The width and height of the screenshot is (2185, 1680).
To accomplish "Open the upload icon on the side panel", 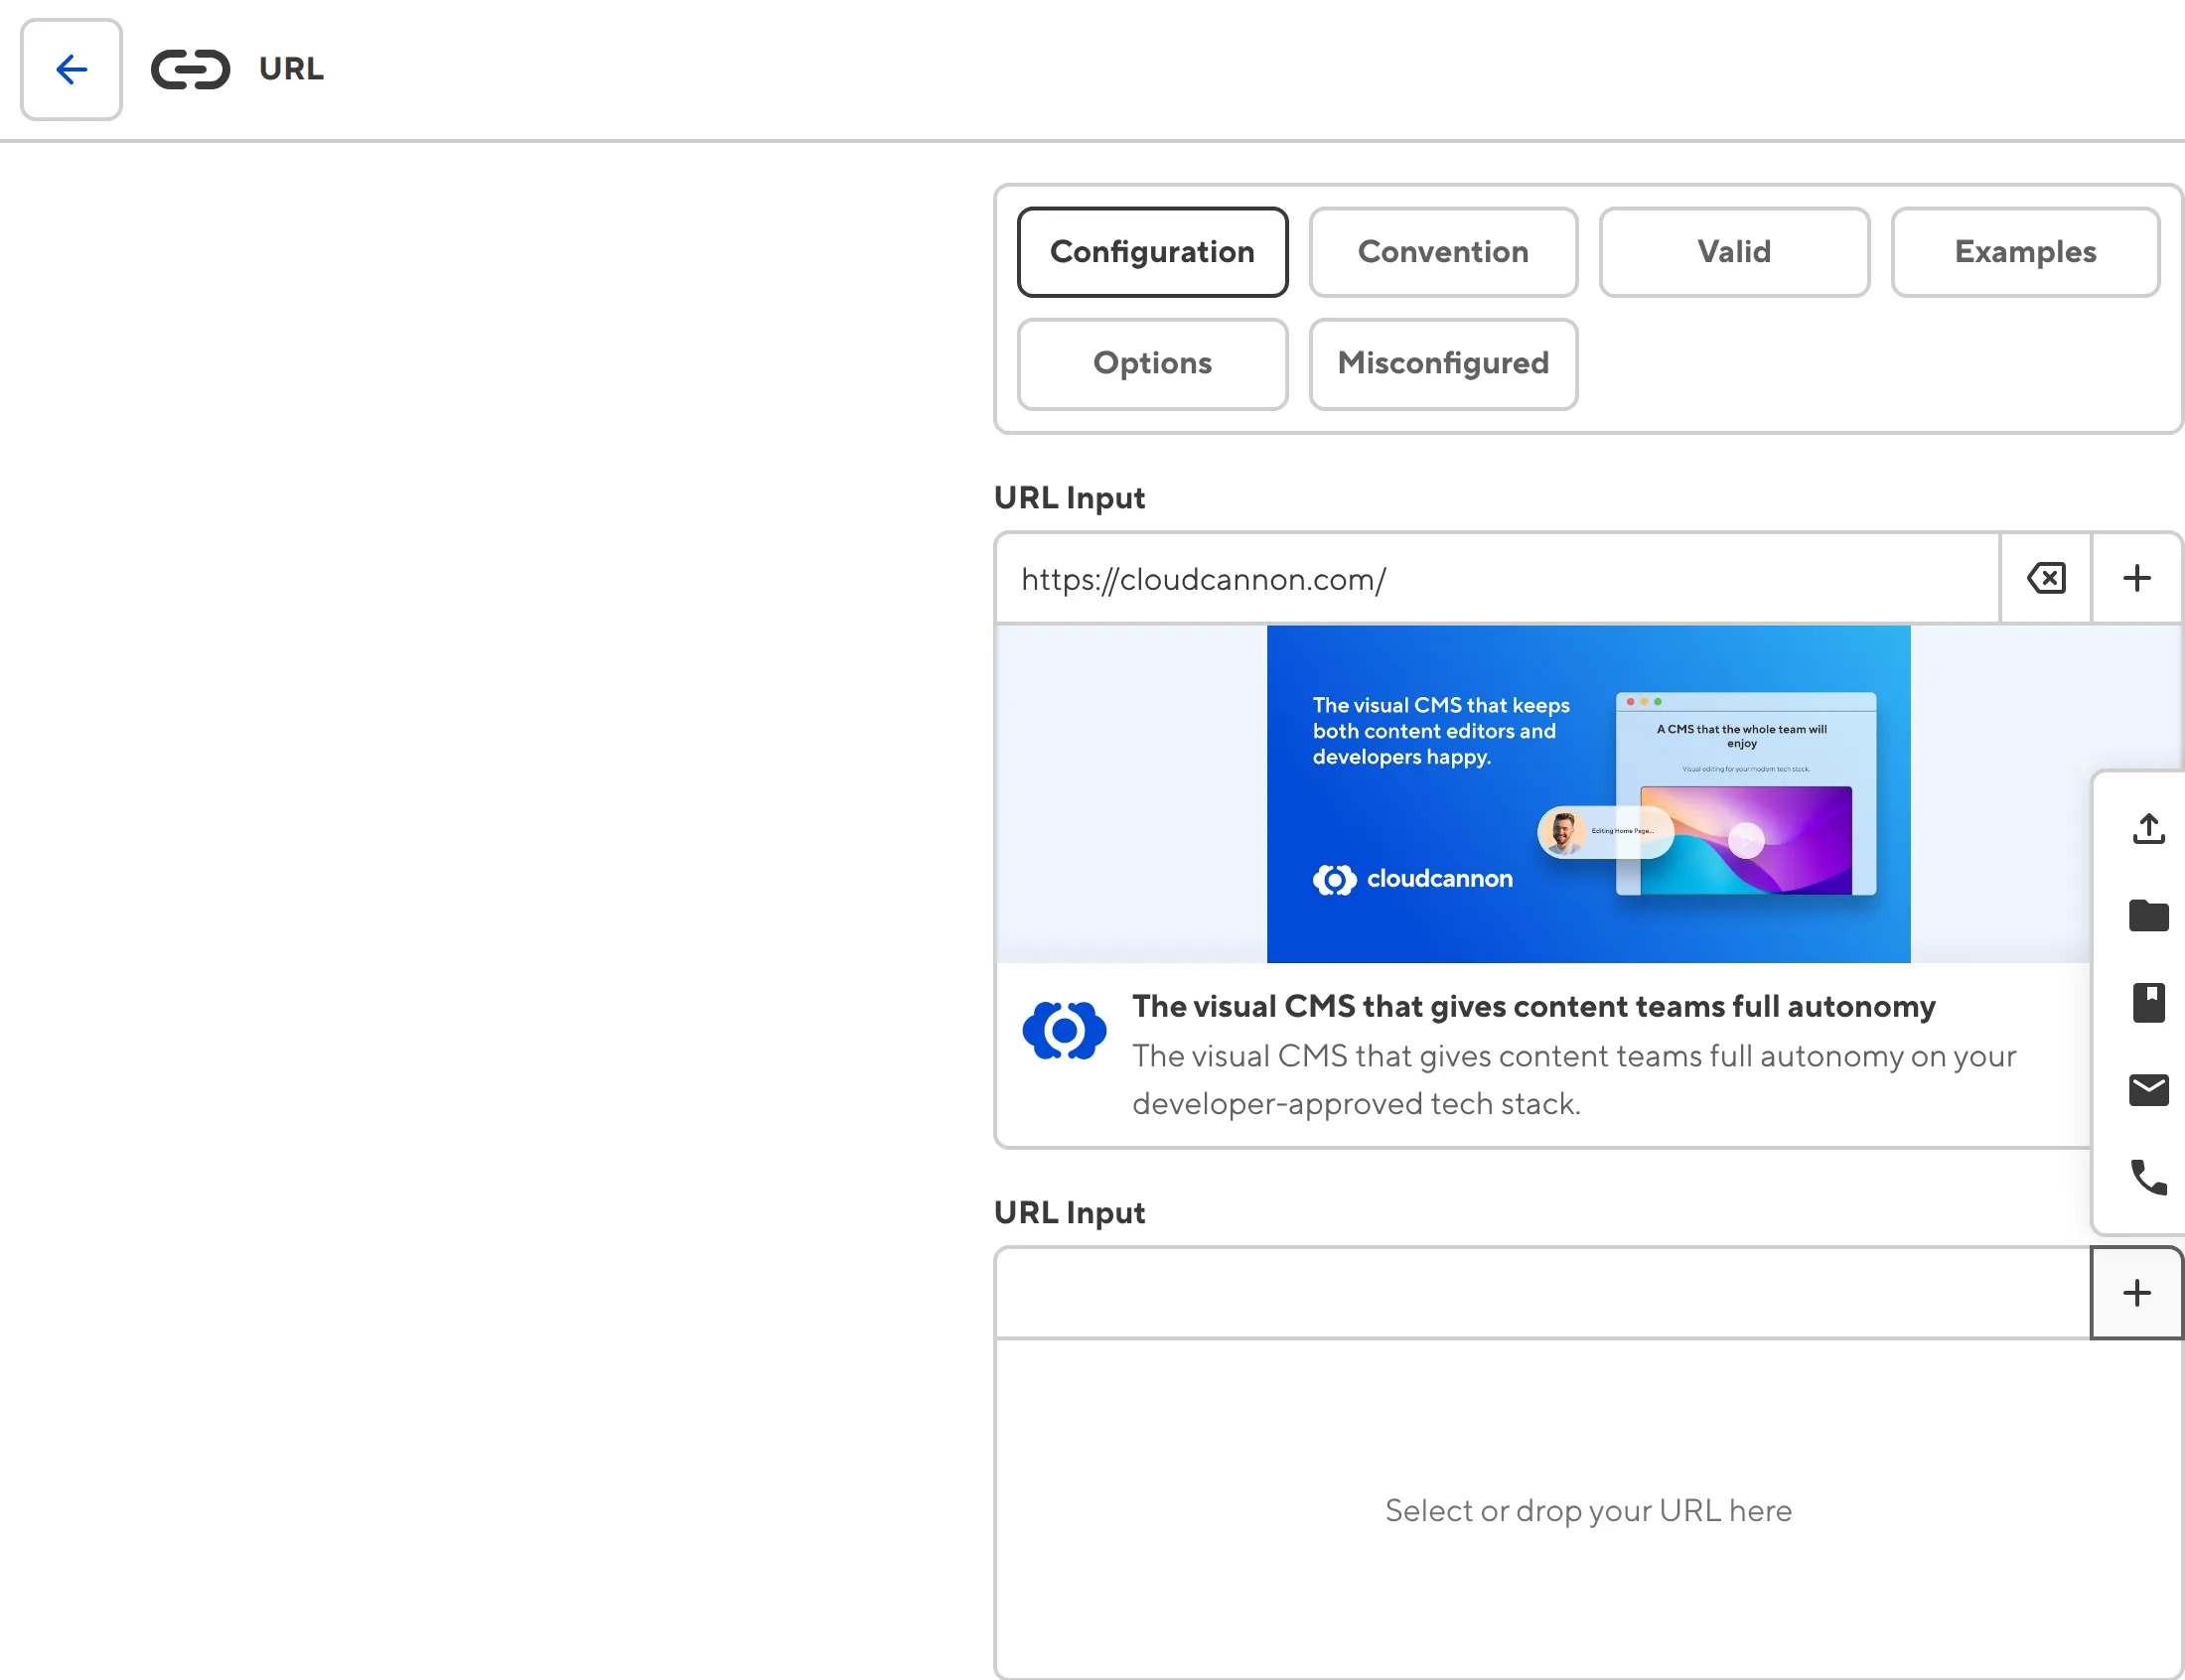I will point(2148,828).
